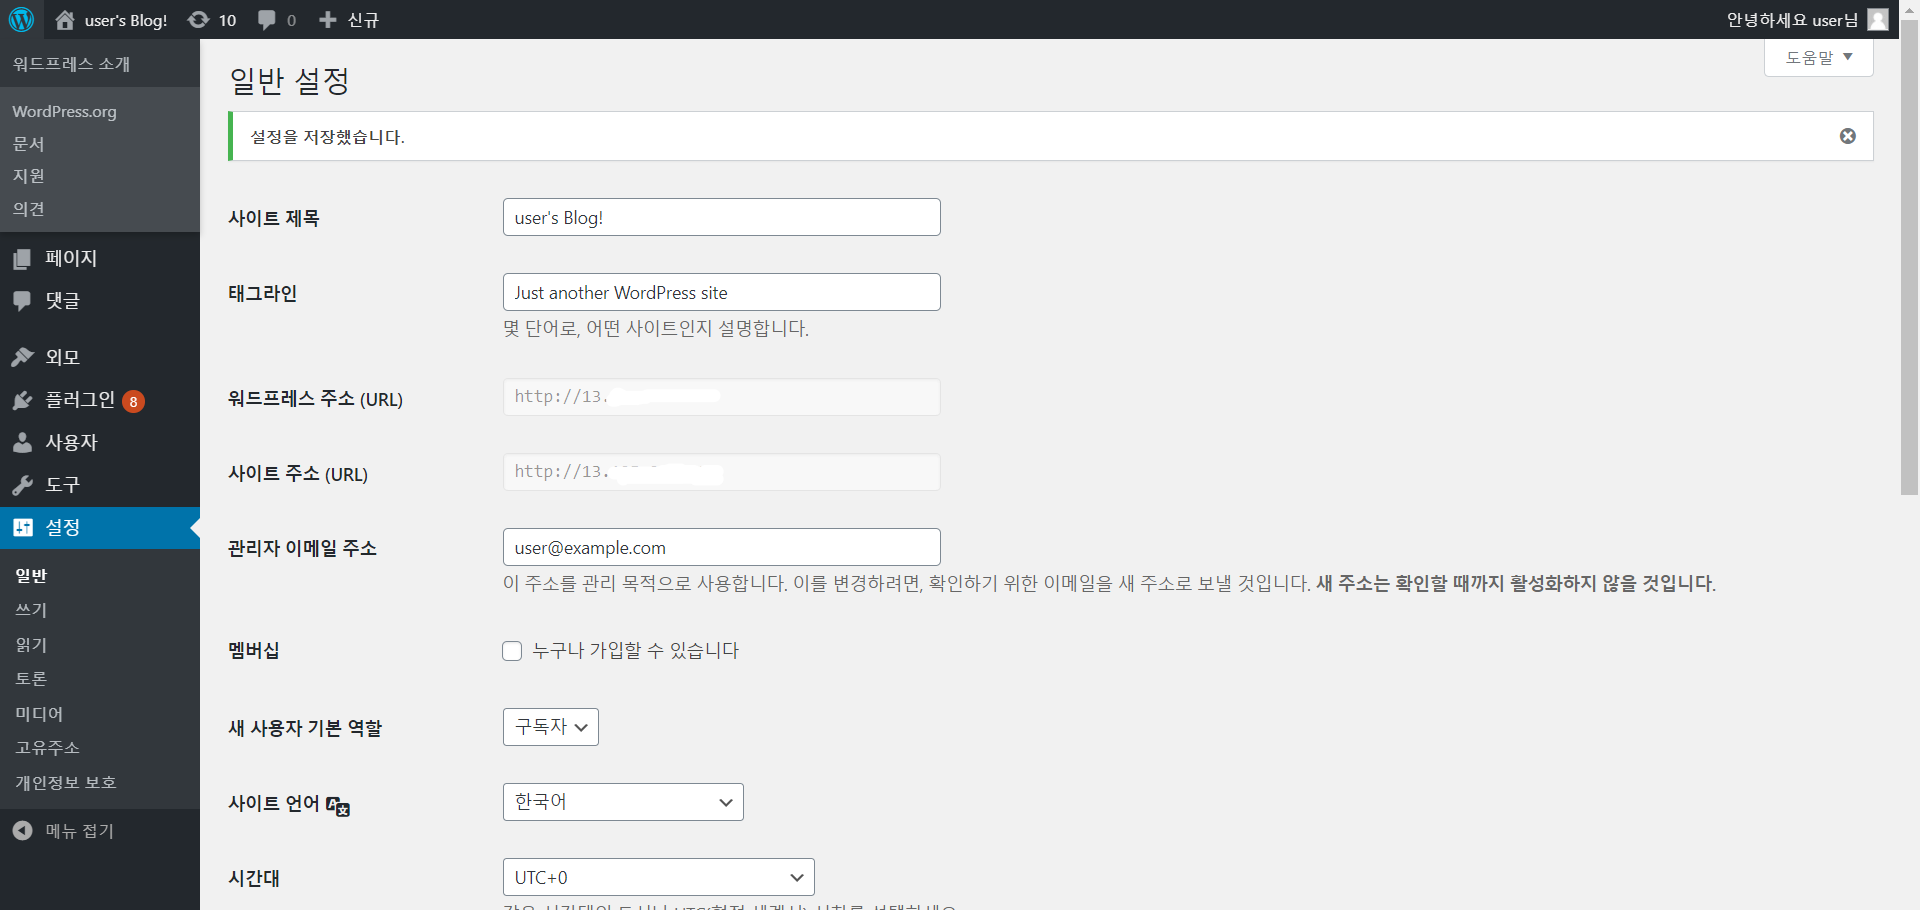Click the 사이트 제목 input field
The height and width of the screenshot is (910, 1920).
[x=721, y=217]
